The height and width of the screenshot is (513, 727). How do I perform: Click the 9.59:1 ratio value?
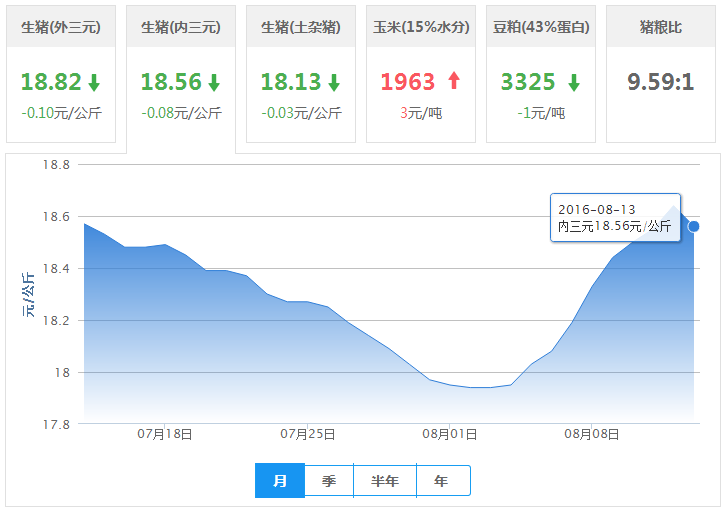pos(661,82)
